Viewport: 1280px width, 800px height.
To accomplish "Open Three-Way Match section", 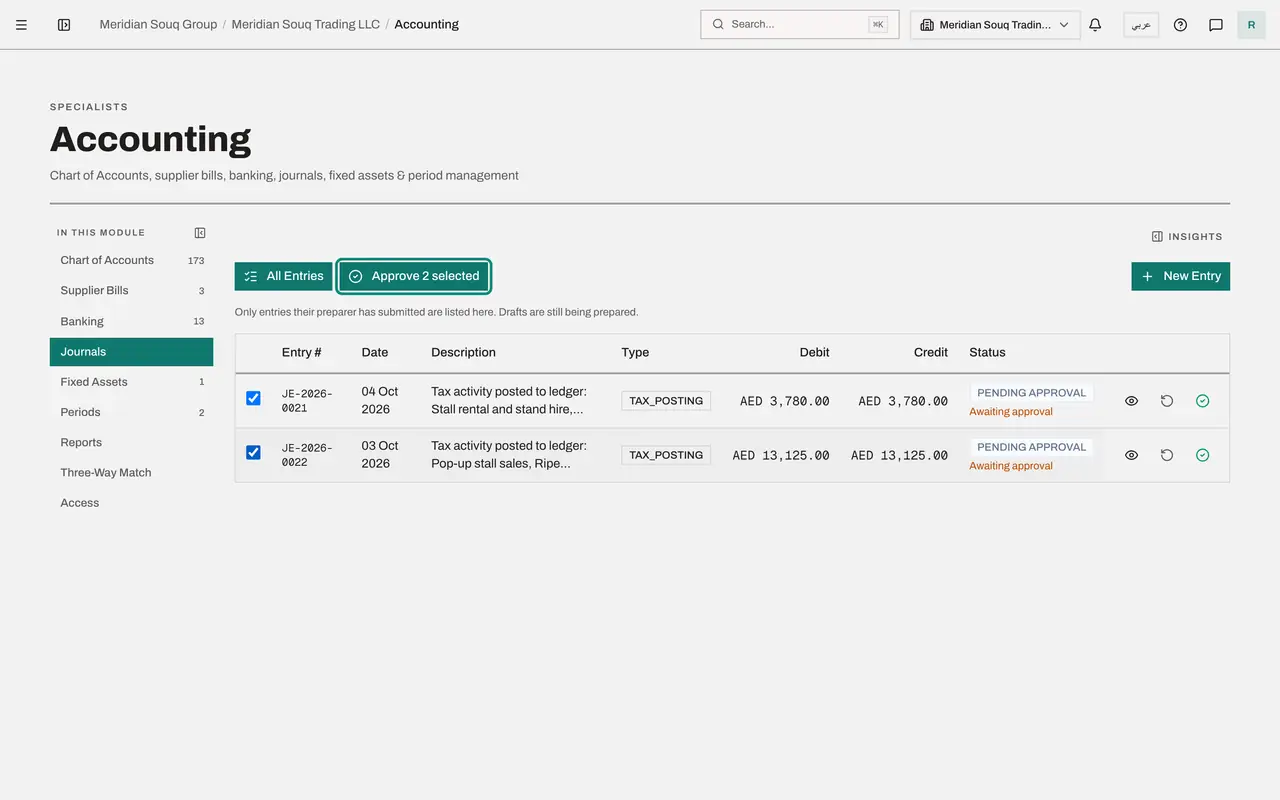I will (131, 473).
